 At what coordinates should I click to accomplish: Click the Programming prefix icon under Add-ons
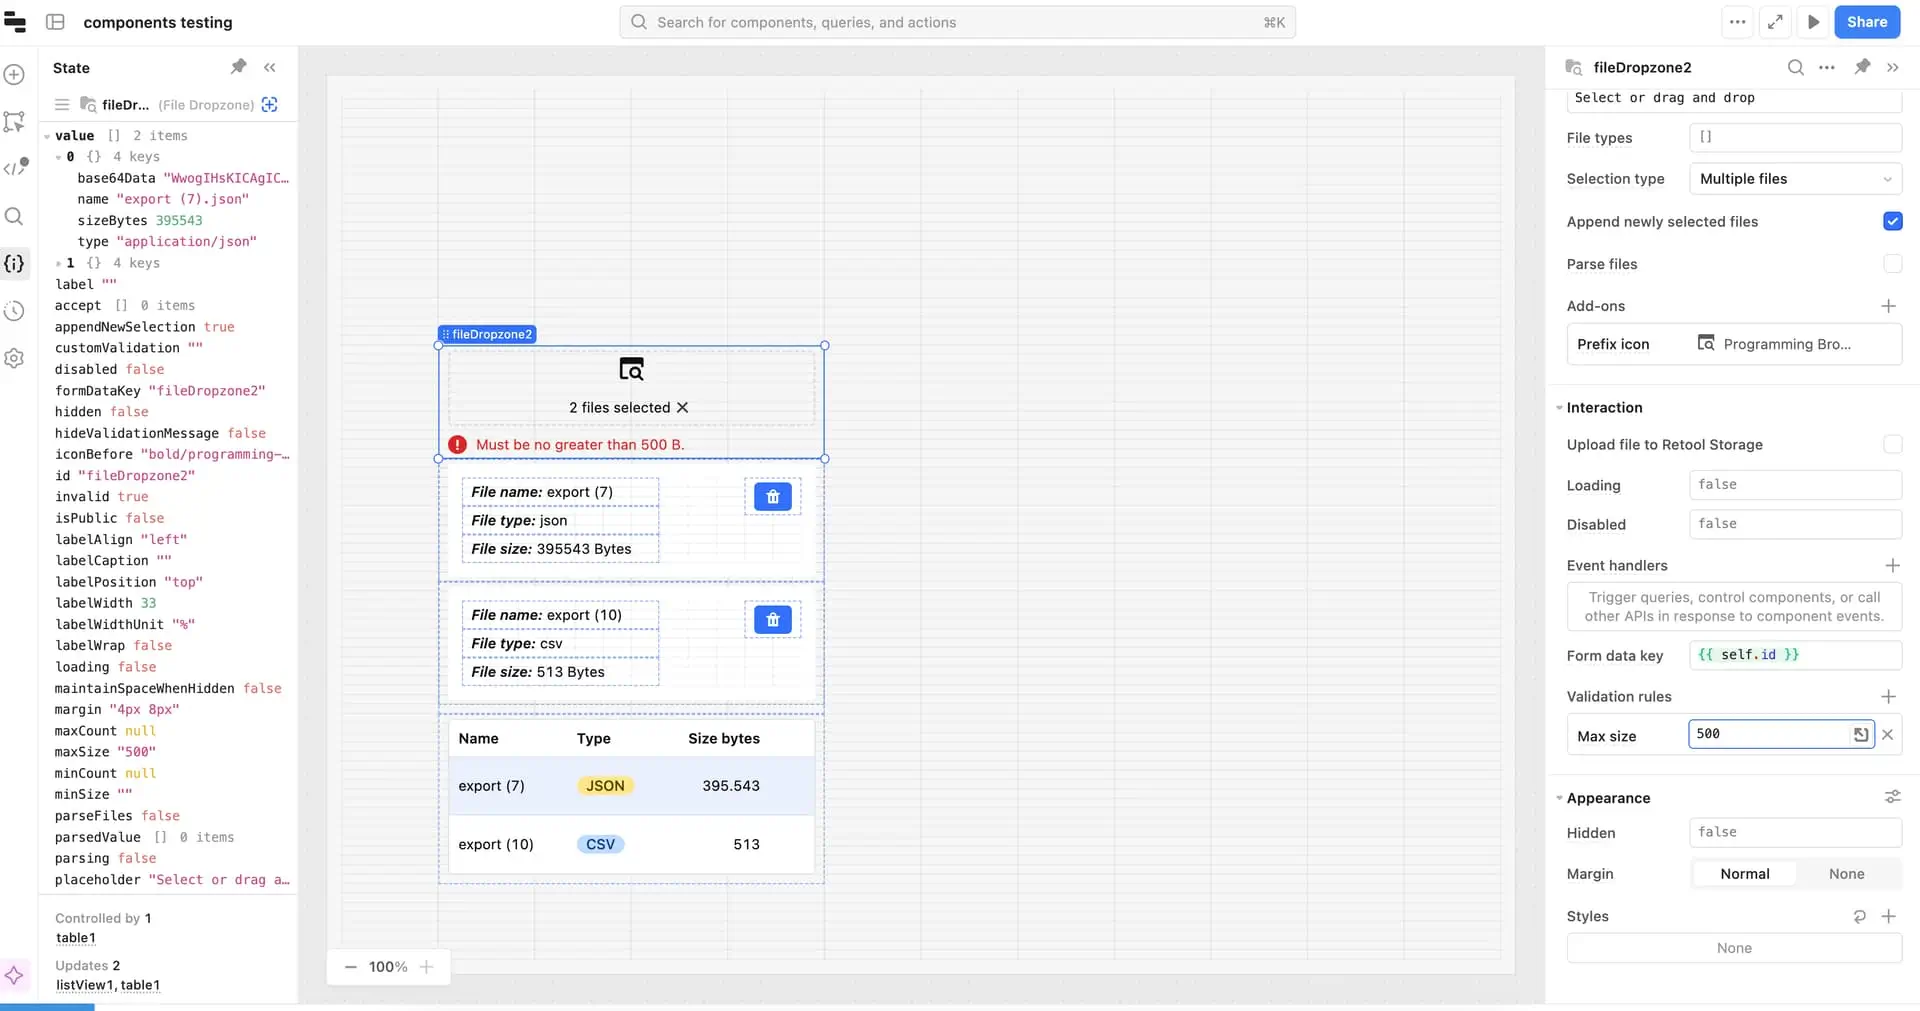point(1705,343)
